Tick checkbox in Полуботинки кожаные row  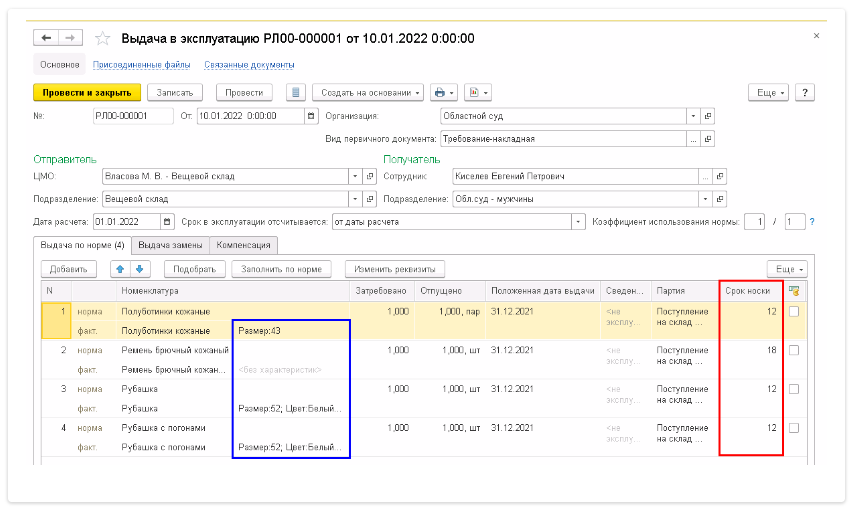click(794, 312)
